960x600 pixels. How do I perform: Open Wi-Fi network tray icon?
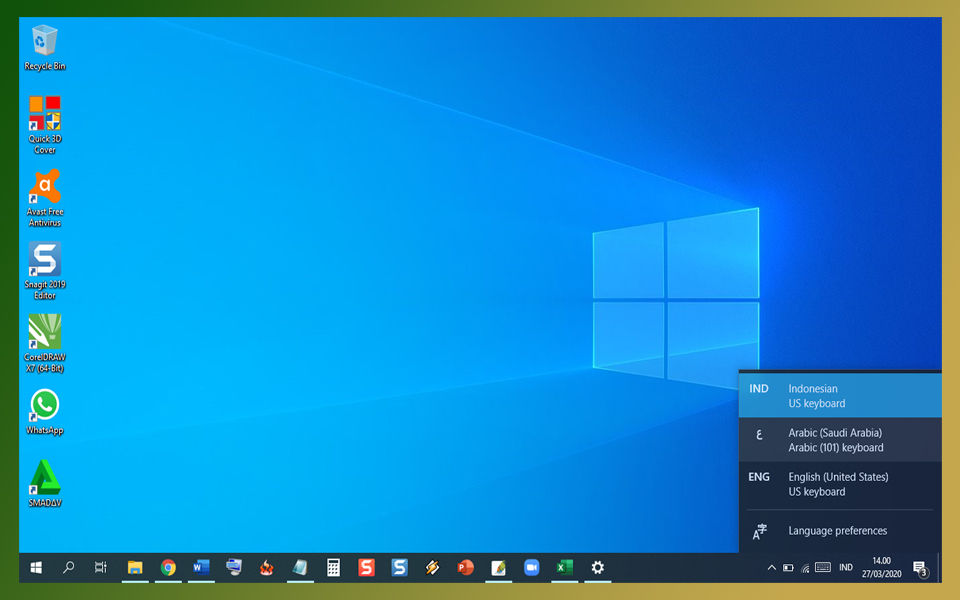click(x=805, y=568)
